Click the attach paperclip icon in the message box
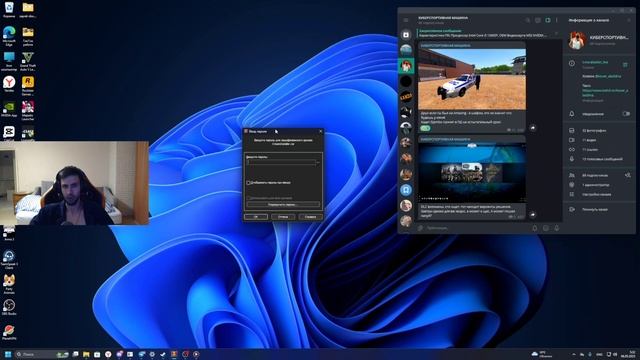640x360 pixels. point(420,228)
